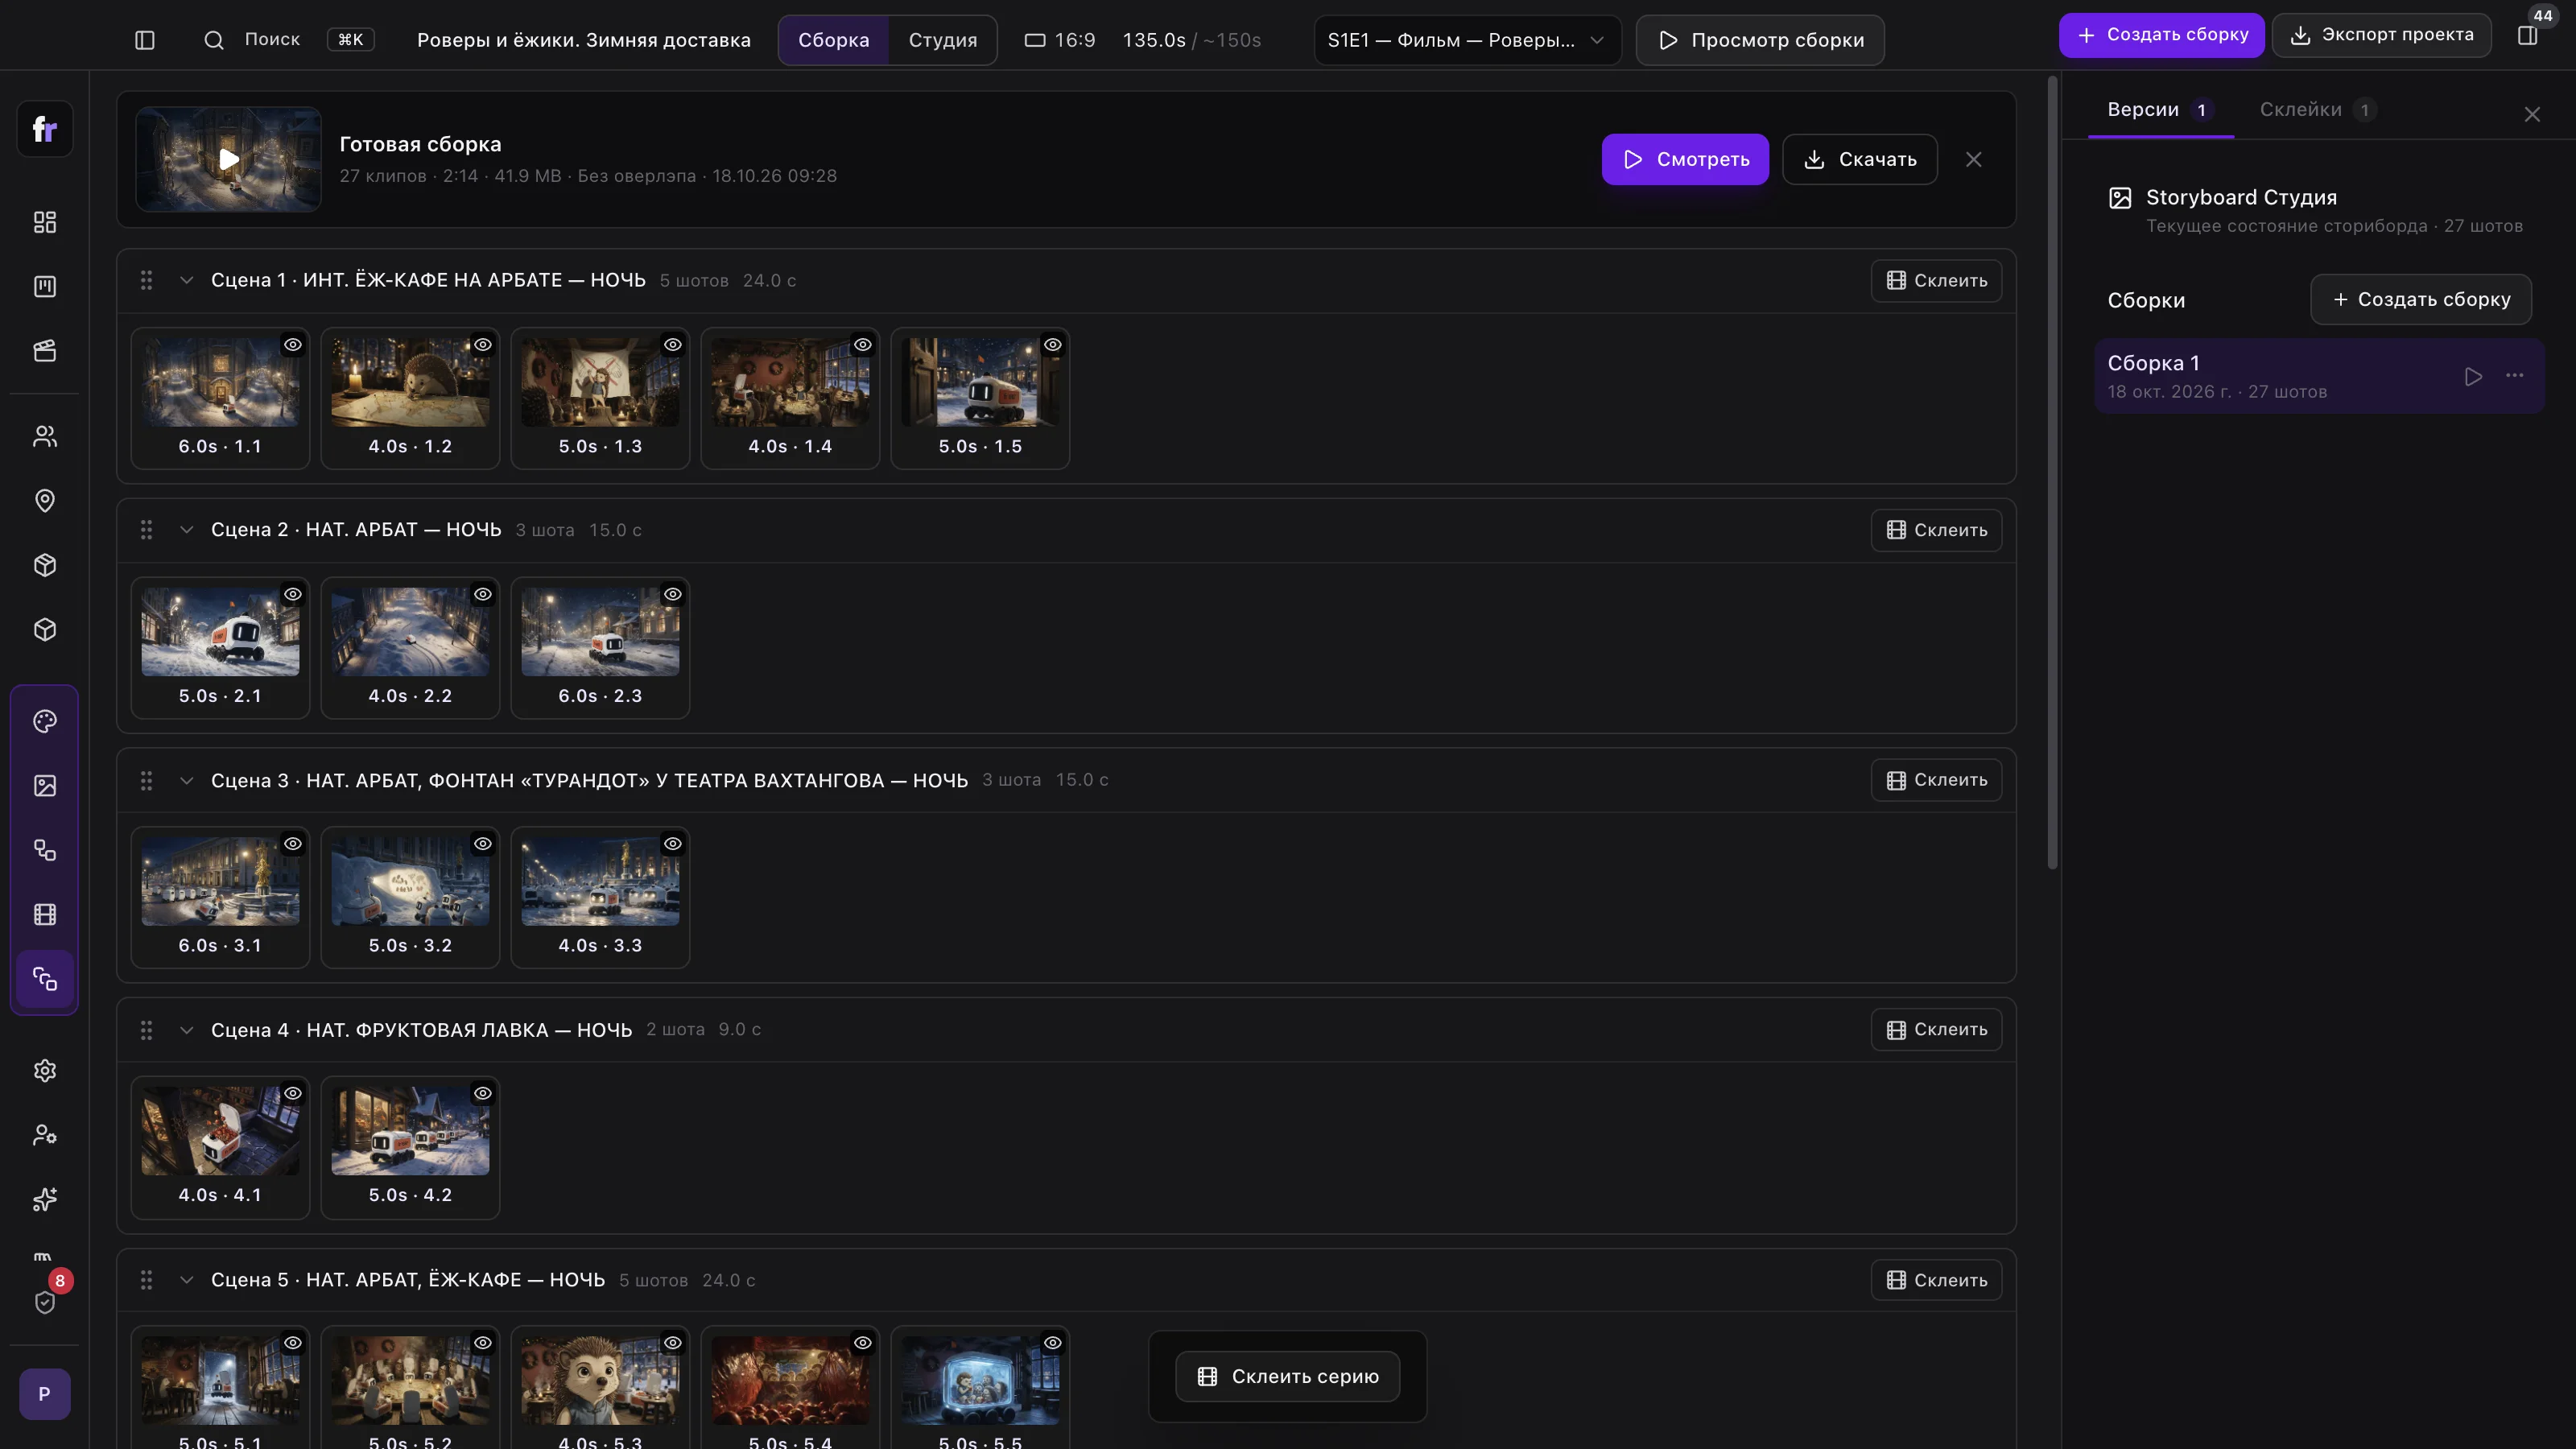Open the Склейки tab
The width and height of the screenshot is (2576, 1449).
pyautogui.click(x=2318, y=110)
